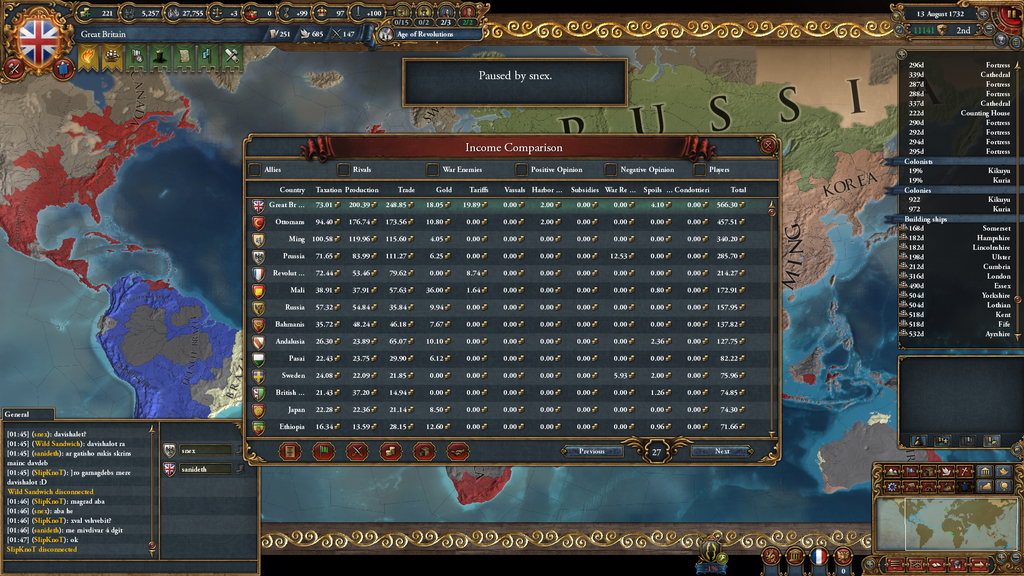Enable the Allies filter checkbox

pyautogui.click(x=255, y=170)
